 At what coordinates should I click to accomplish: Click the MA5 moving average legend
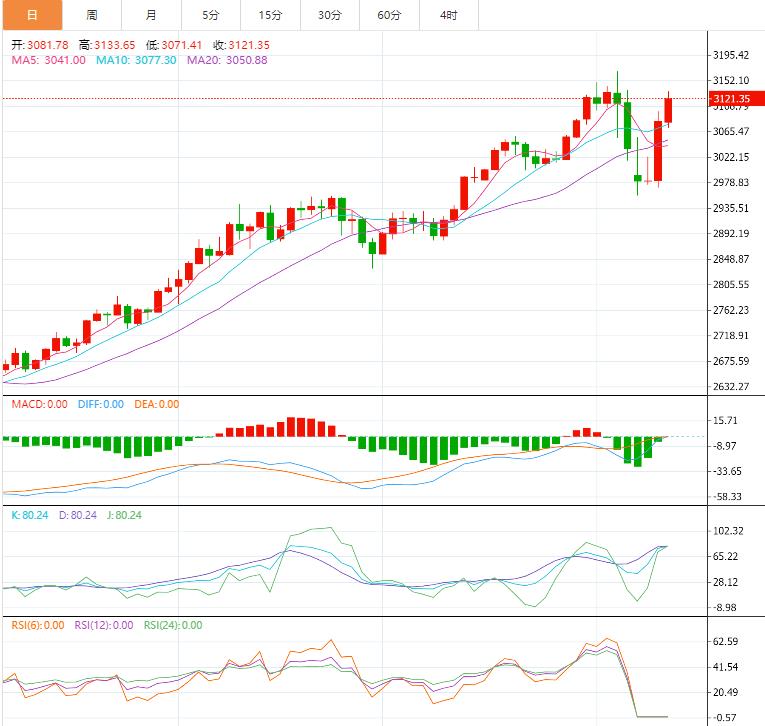pos(48,60)
